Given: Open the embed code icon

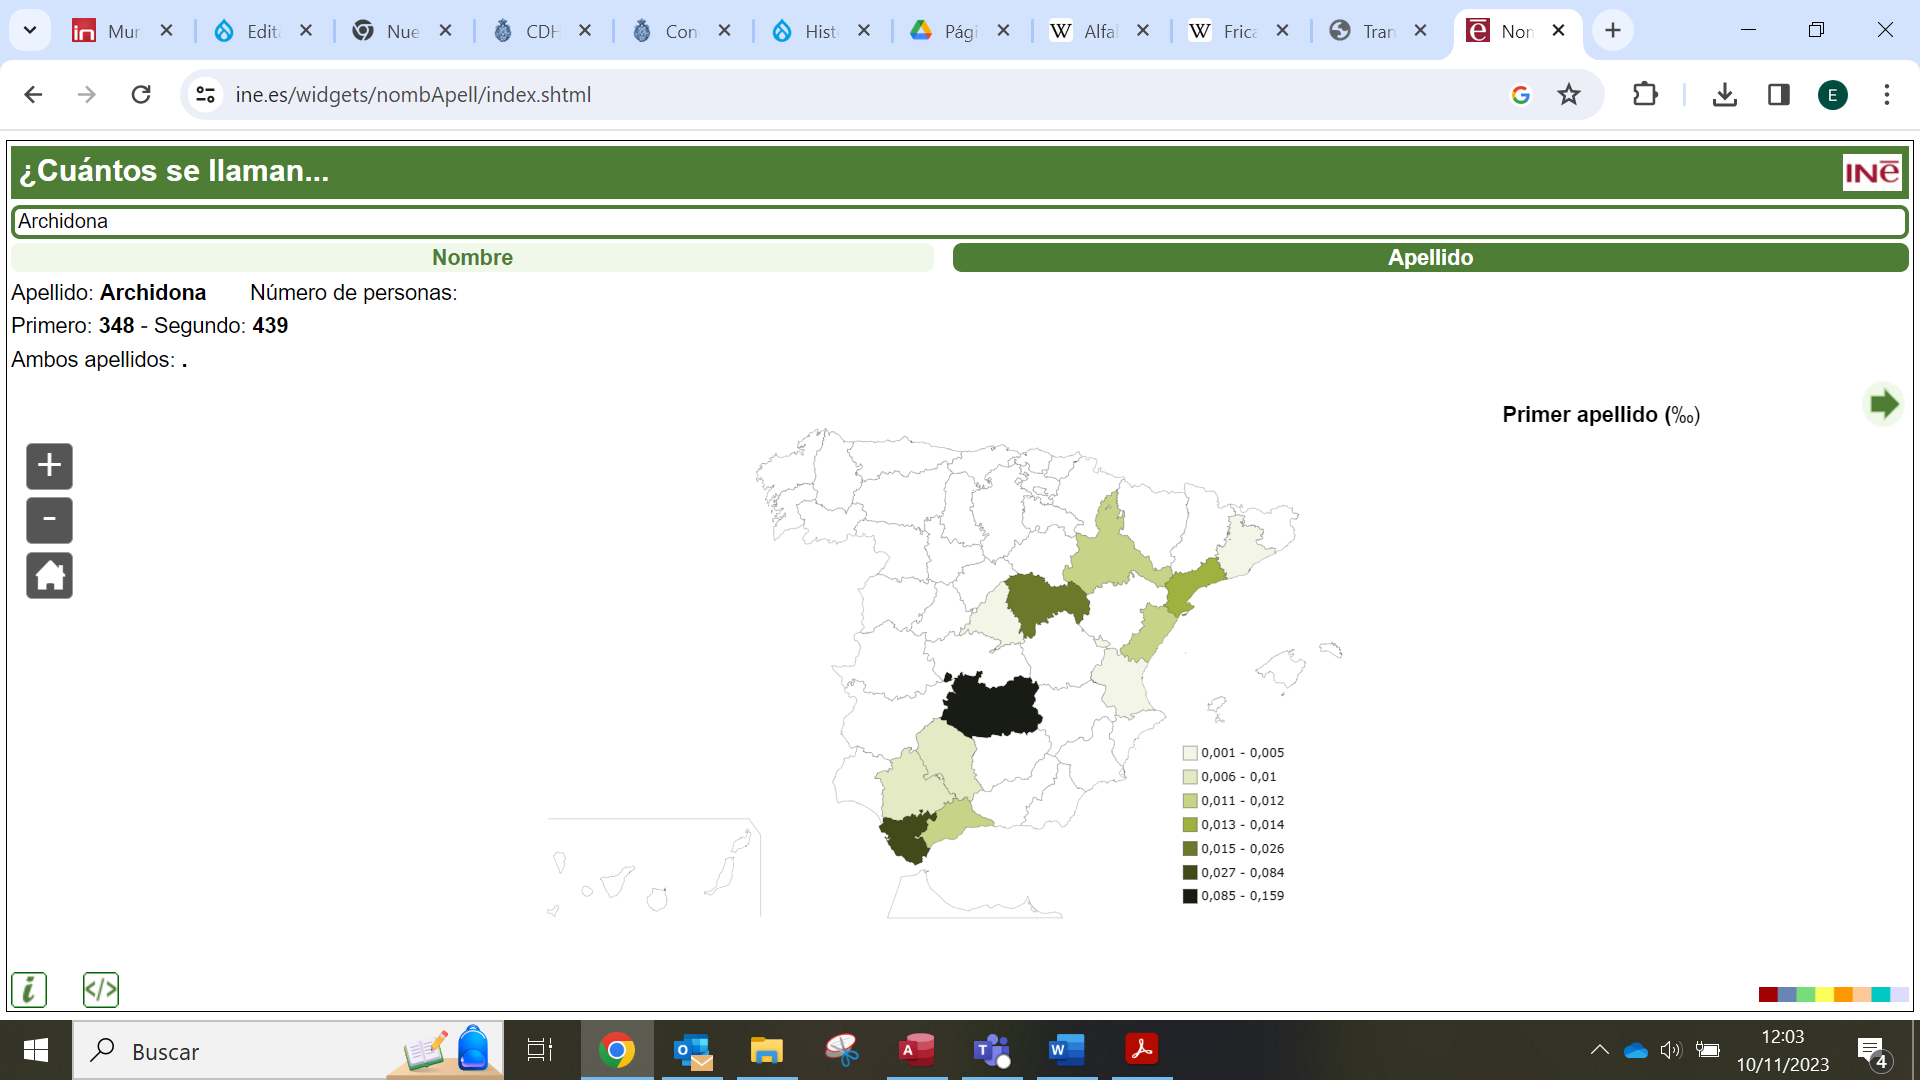Looking at the screenshot, I should [101, 990].
